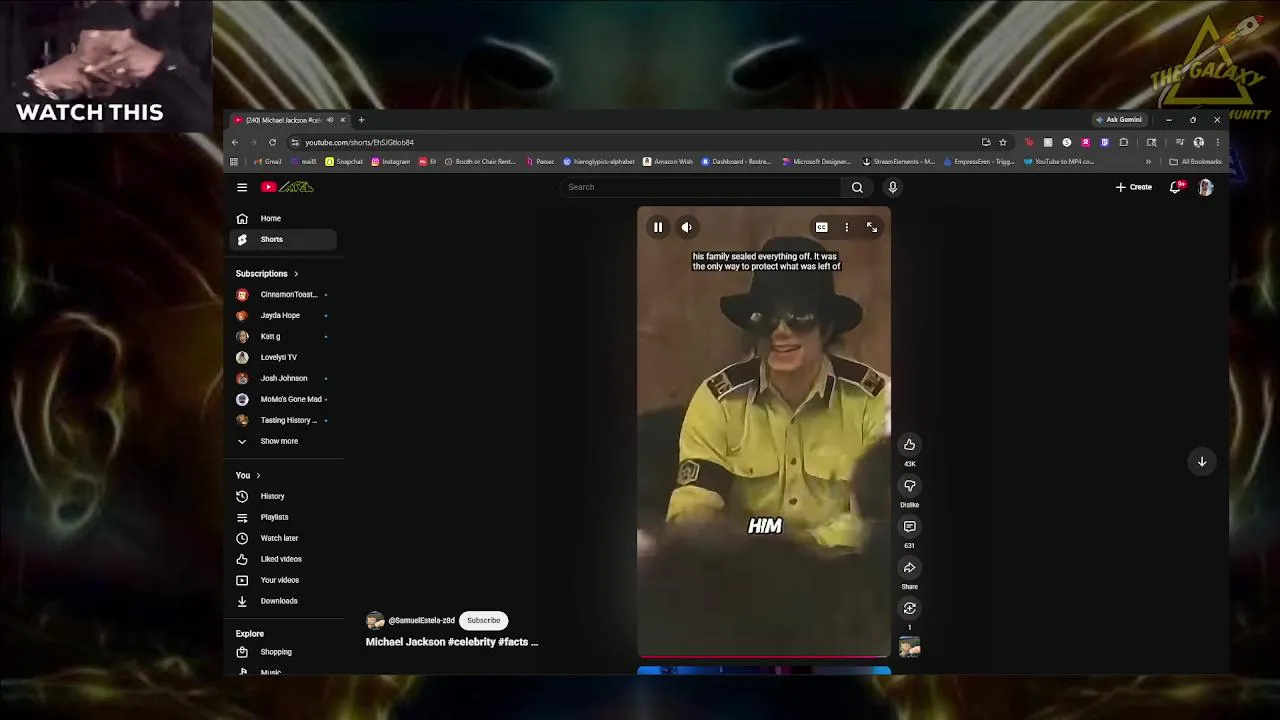The image size is (1280, 720).
Task: Click the YouTube logo
Action: pos(288,187)
